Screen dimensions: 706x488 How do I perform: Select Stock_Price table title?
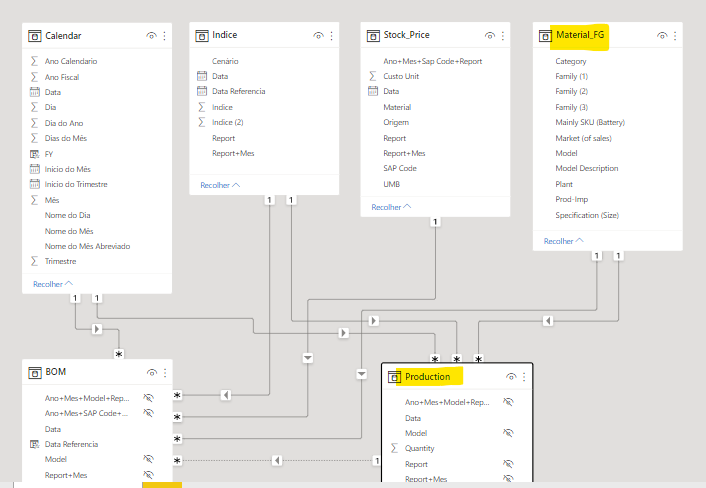point(406,35)
